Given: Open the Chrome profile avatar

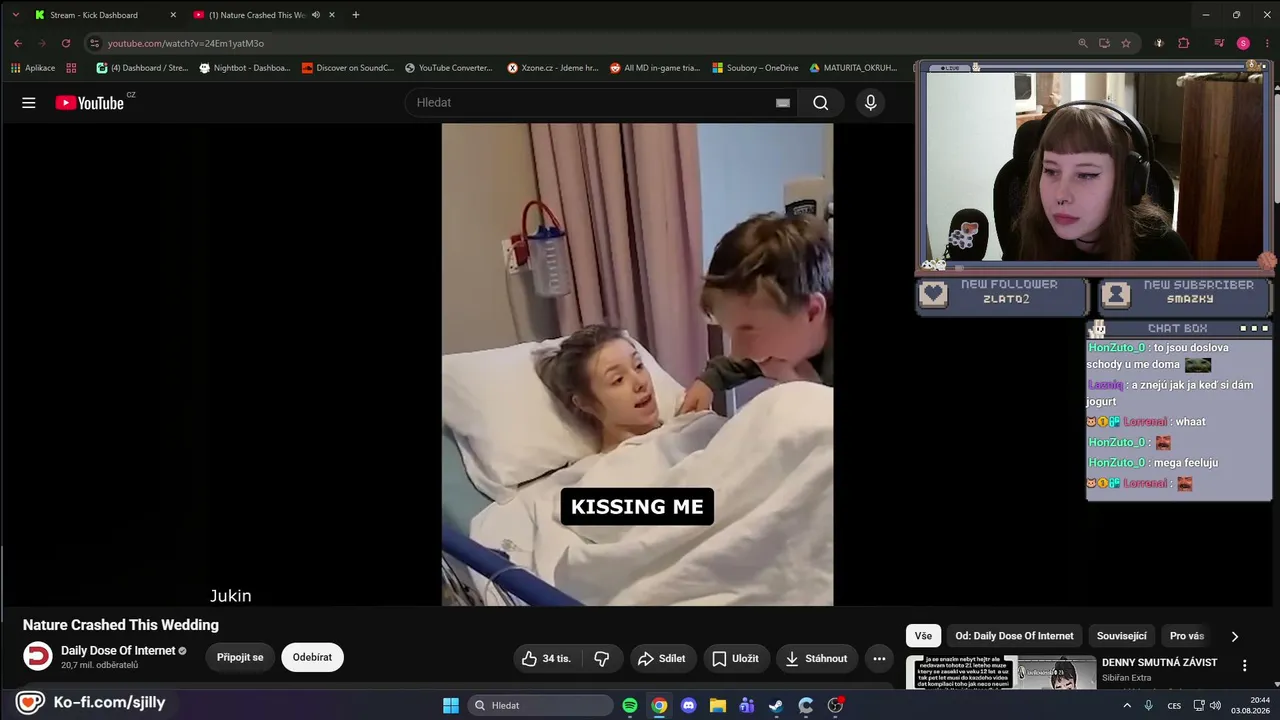Looking at the screenshot, I should pos(1243,43).
